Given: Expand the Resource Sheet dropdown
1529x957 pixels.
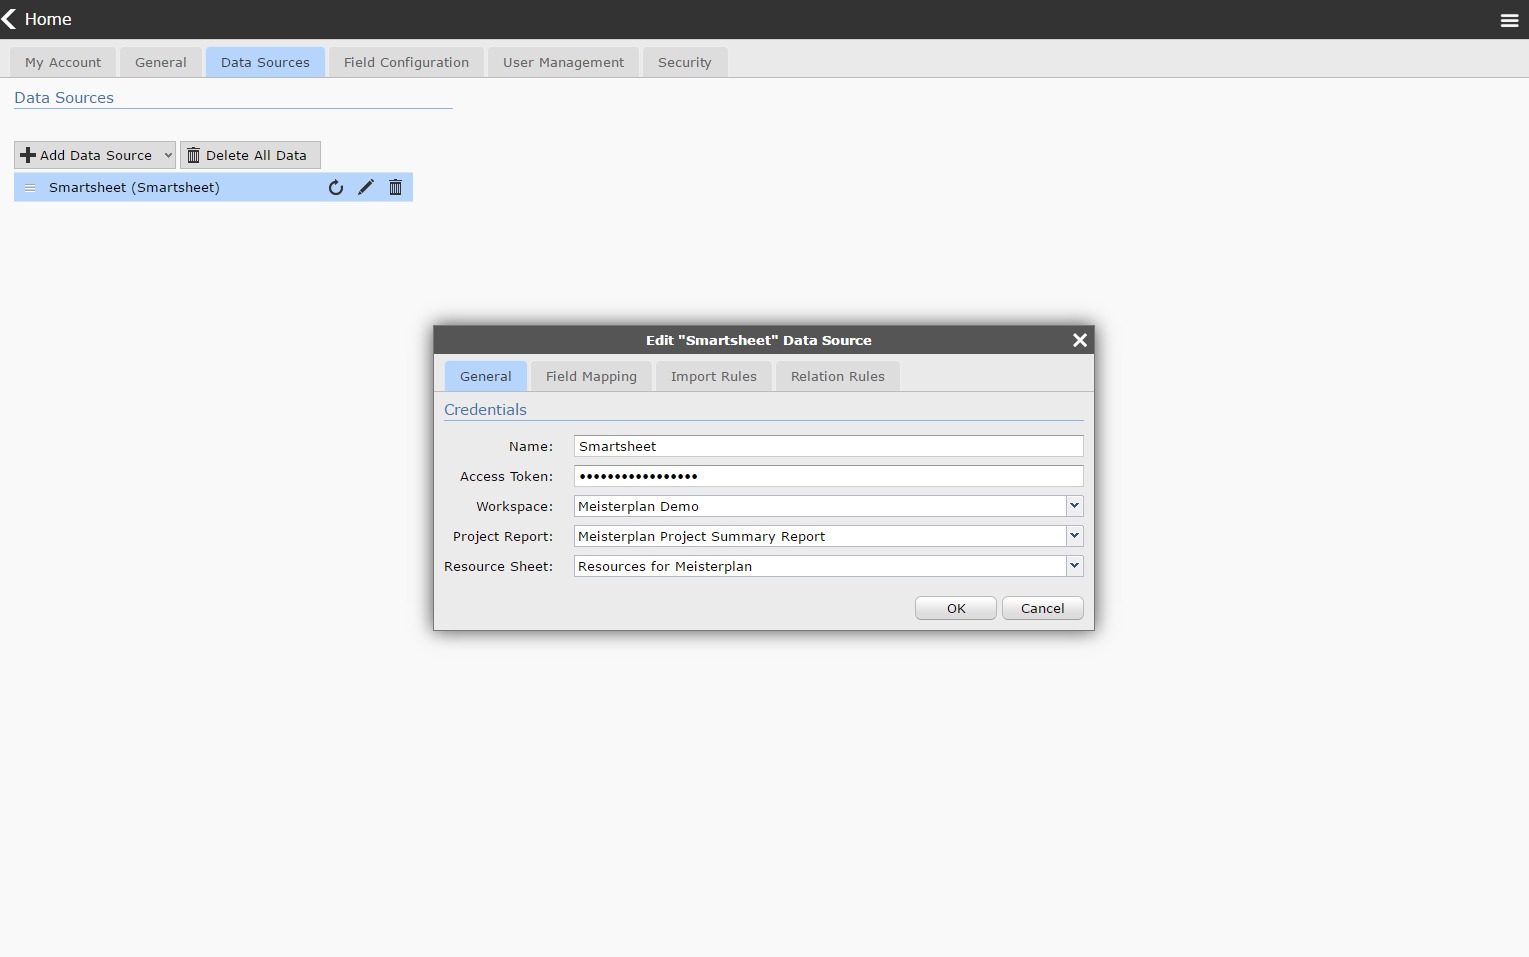Looking at the screenshot, I should [1074, 566].
